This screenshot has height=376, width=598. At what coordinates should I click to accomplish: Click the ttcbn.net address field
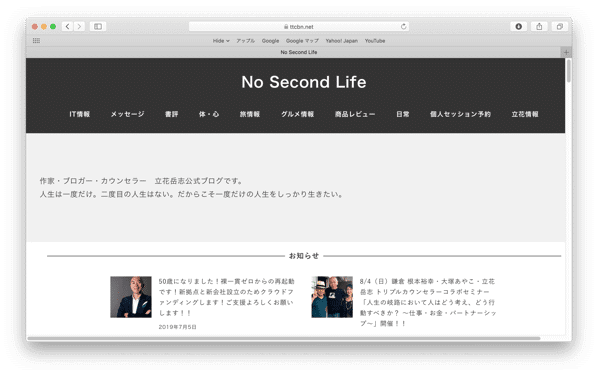299,26
